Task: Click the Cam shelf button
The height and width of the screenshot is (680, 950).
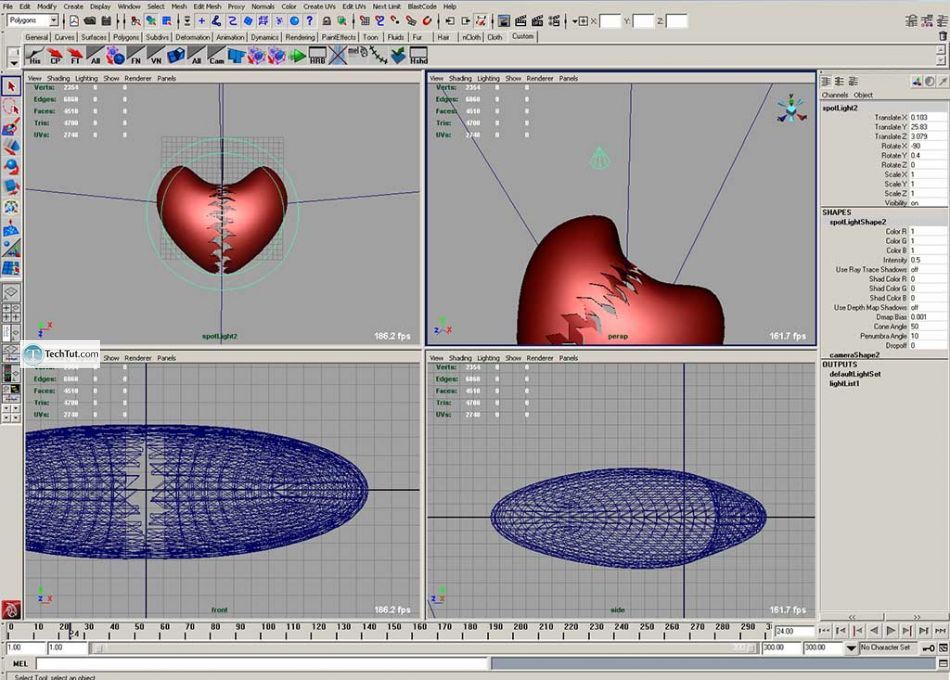Action: tap(216, 56)
